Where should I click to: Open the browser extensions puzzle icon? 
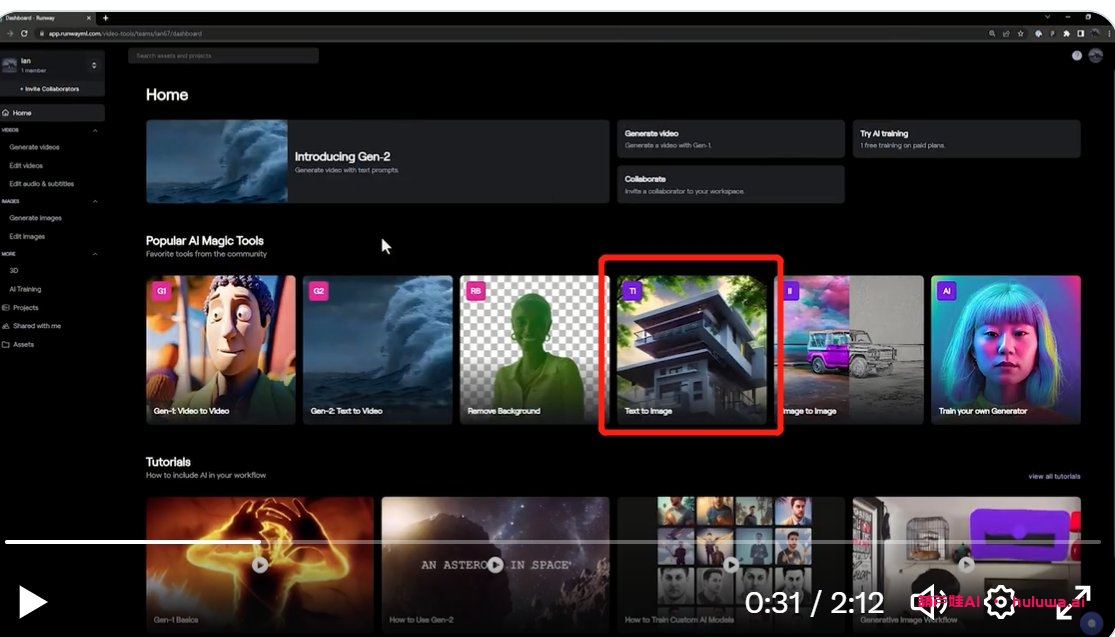[x=1066, y=33]
